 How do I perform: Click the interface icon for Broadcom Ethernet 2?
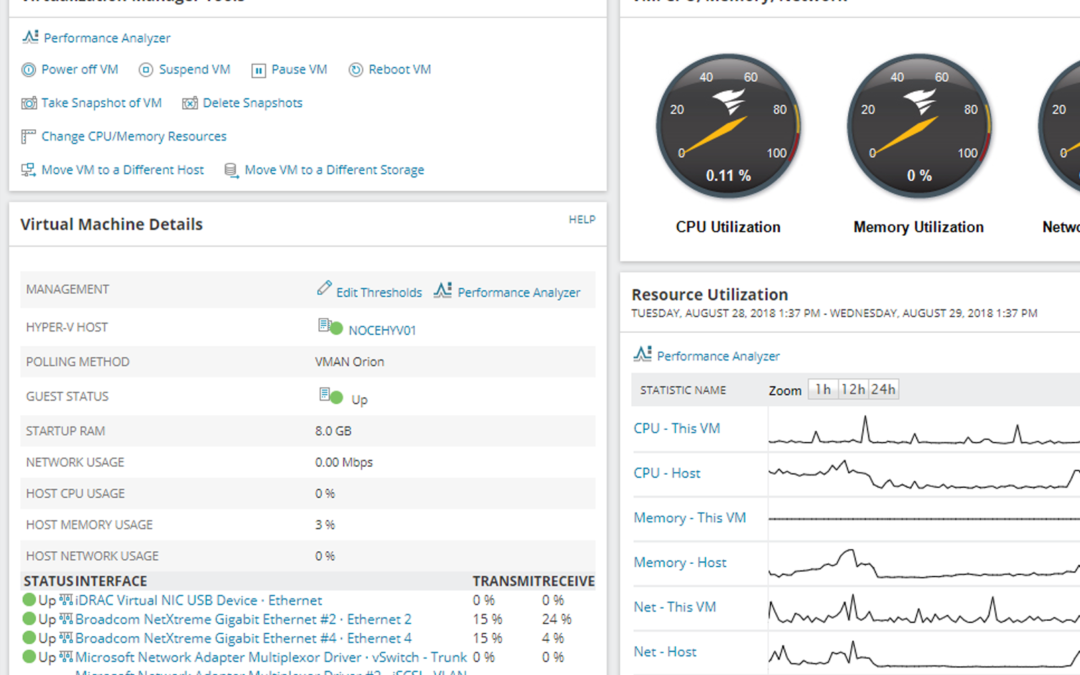tap(66, 619)
